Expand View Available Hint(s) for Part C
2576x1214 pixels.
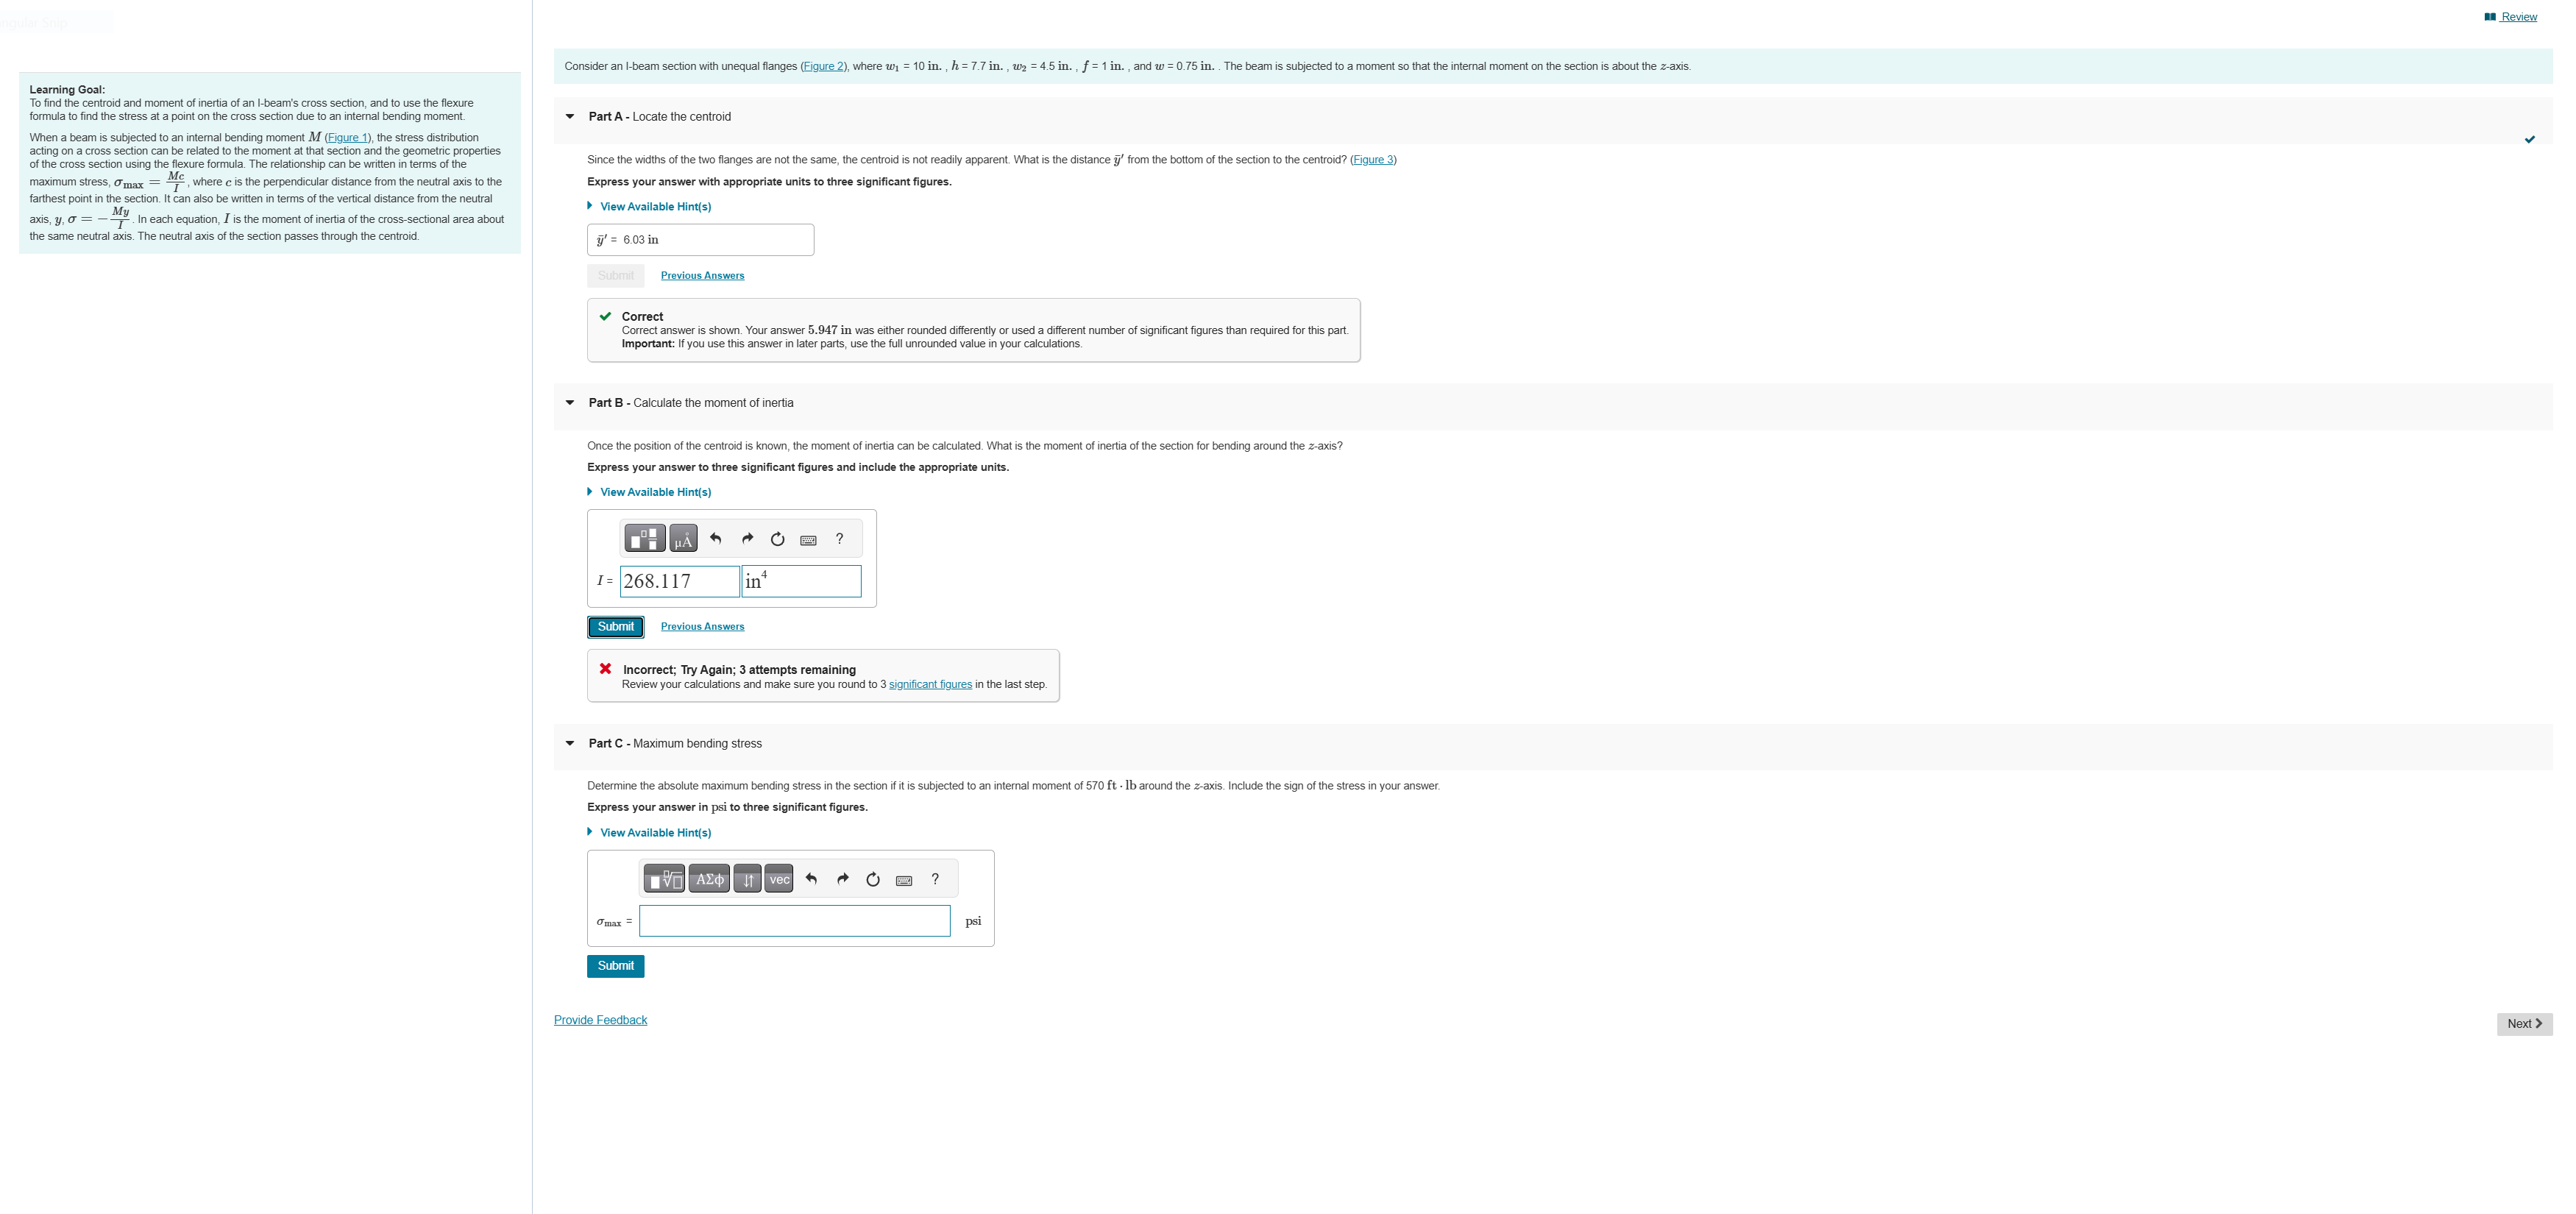tap(654, 832)
